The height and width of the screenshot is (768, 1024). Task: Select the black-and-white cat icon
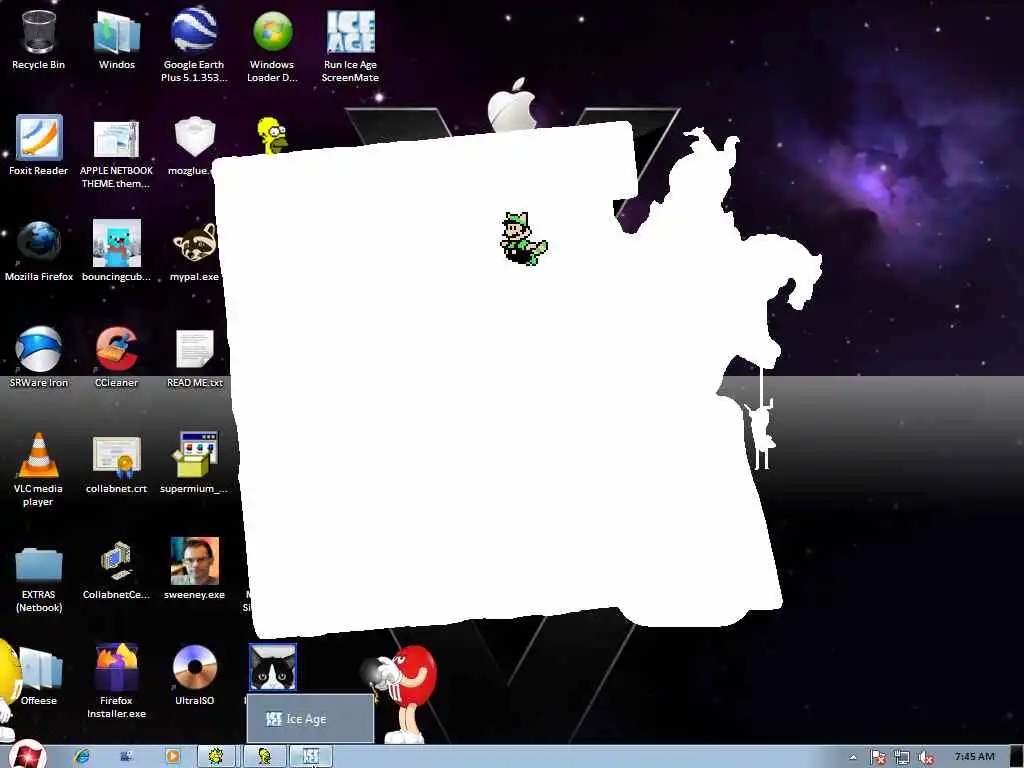272,667
